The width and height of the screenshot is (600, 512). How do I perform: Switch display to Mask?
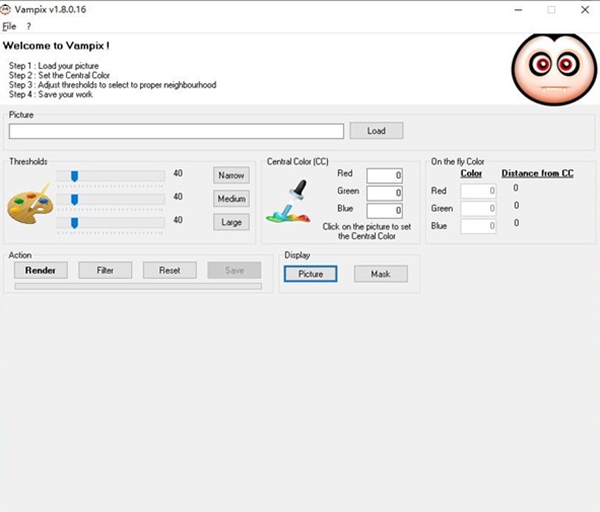point(380,274)
